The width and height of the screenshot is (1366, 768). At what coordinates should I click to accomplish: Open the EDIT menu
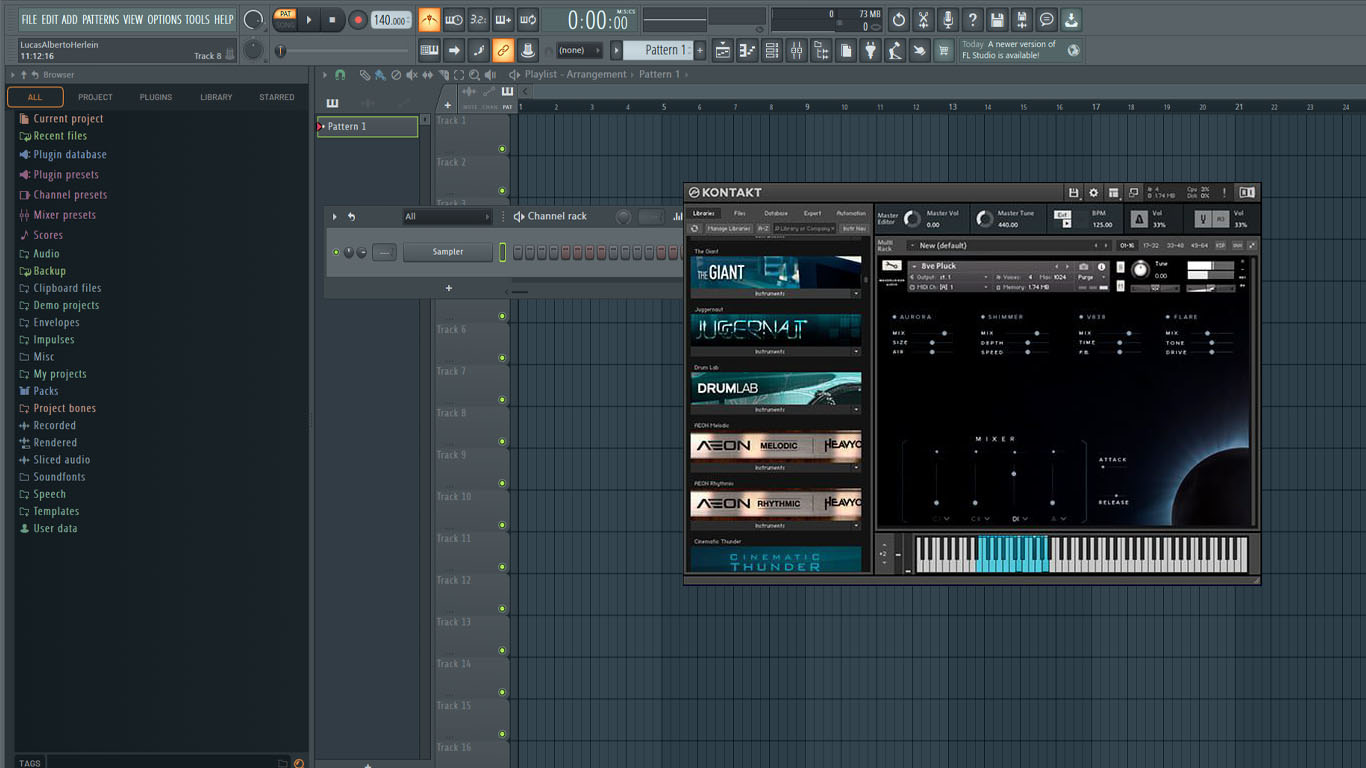(x=49, y=19)
